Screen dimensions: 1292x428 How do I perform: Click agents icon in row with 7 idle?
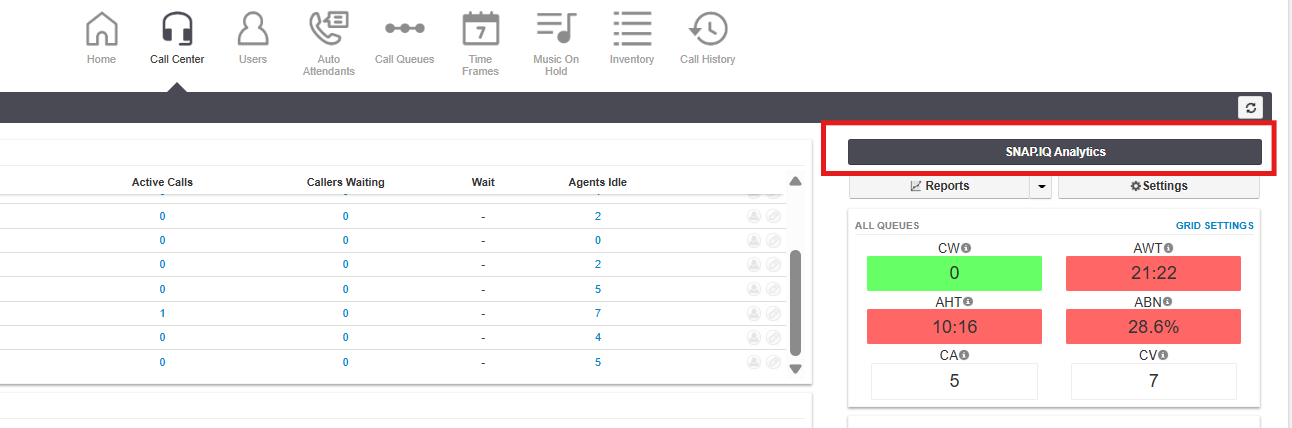754,313
